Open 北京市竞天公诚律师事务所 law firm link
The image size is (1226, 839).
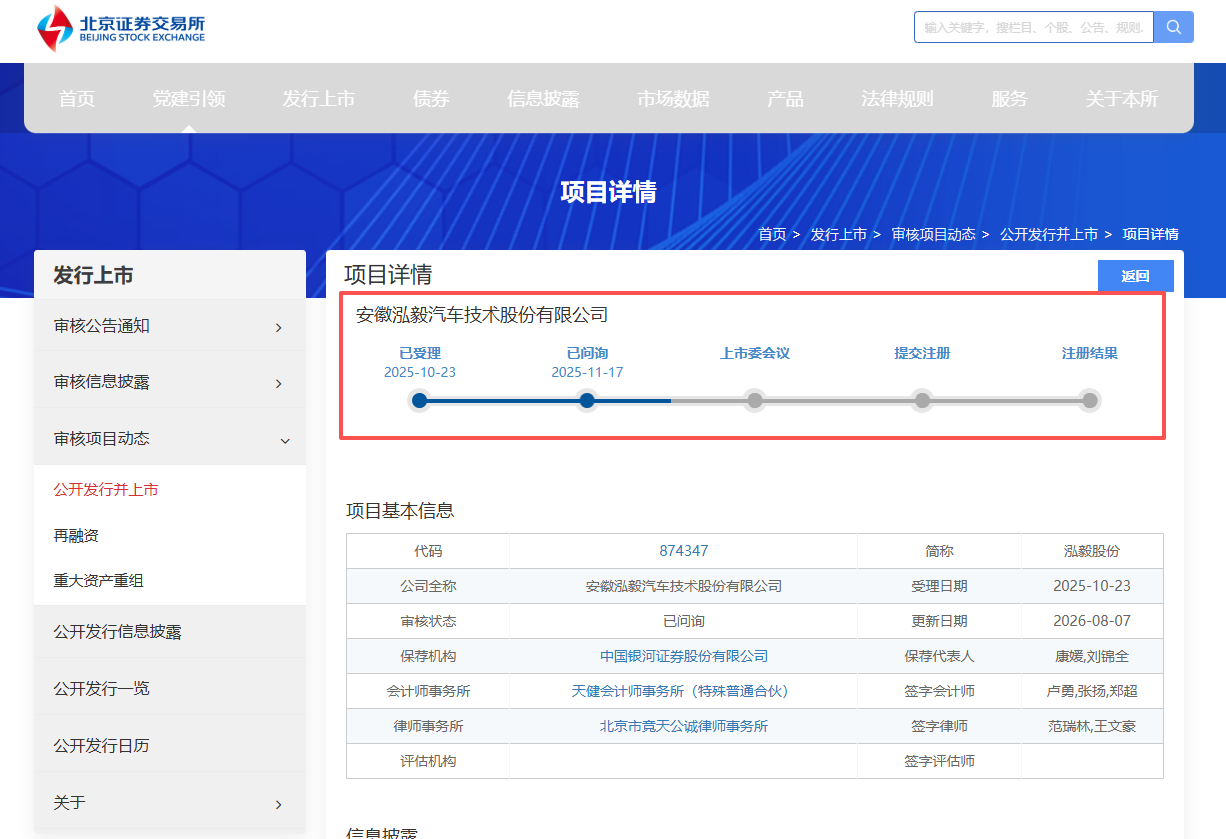(684, 726)
